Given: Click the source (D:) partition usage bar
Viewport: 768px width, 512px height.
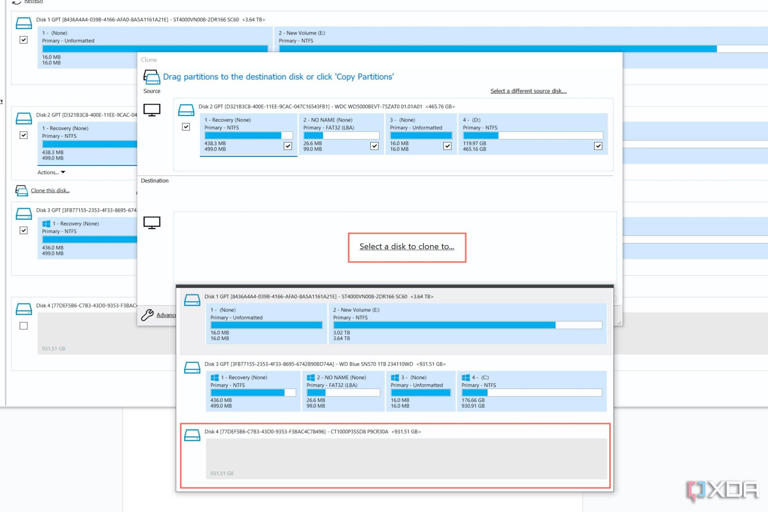Looking at the screenshot, I should pyautogui.click(x=533, y=135).
